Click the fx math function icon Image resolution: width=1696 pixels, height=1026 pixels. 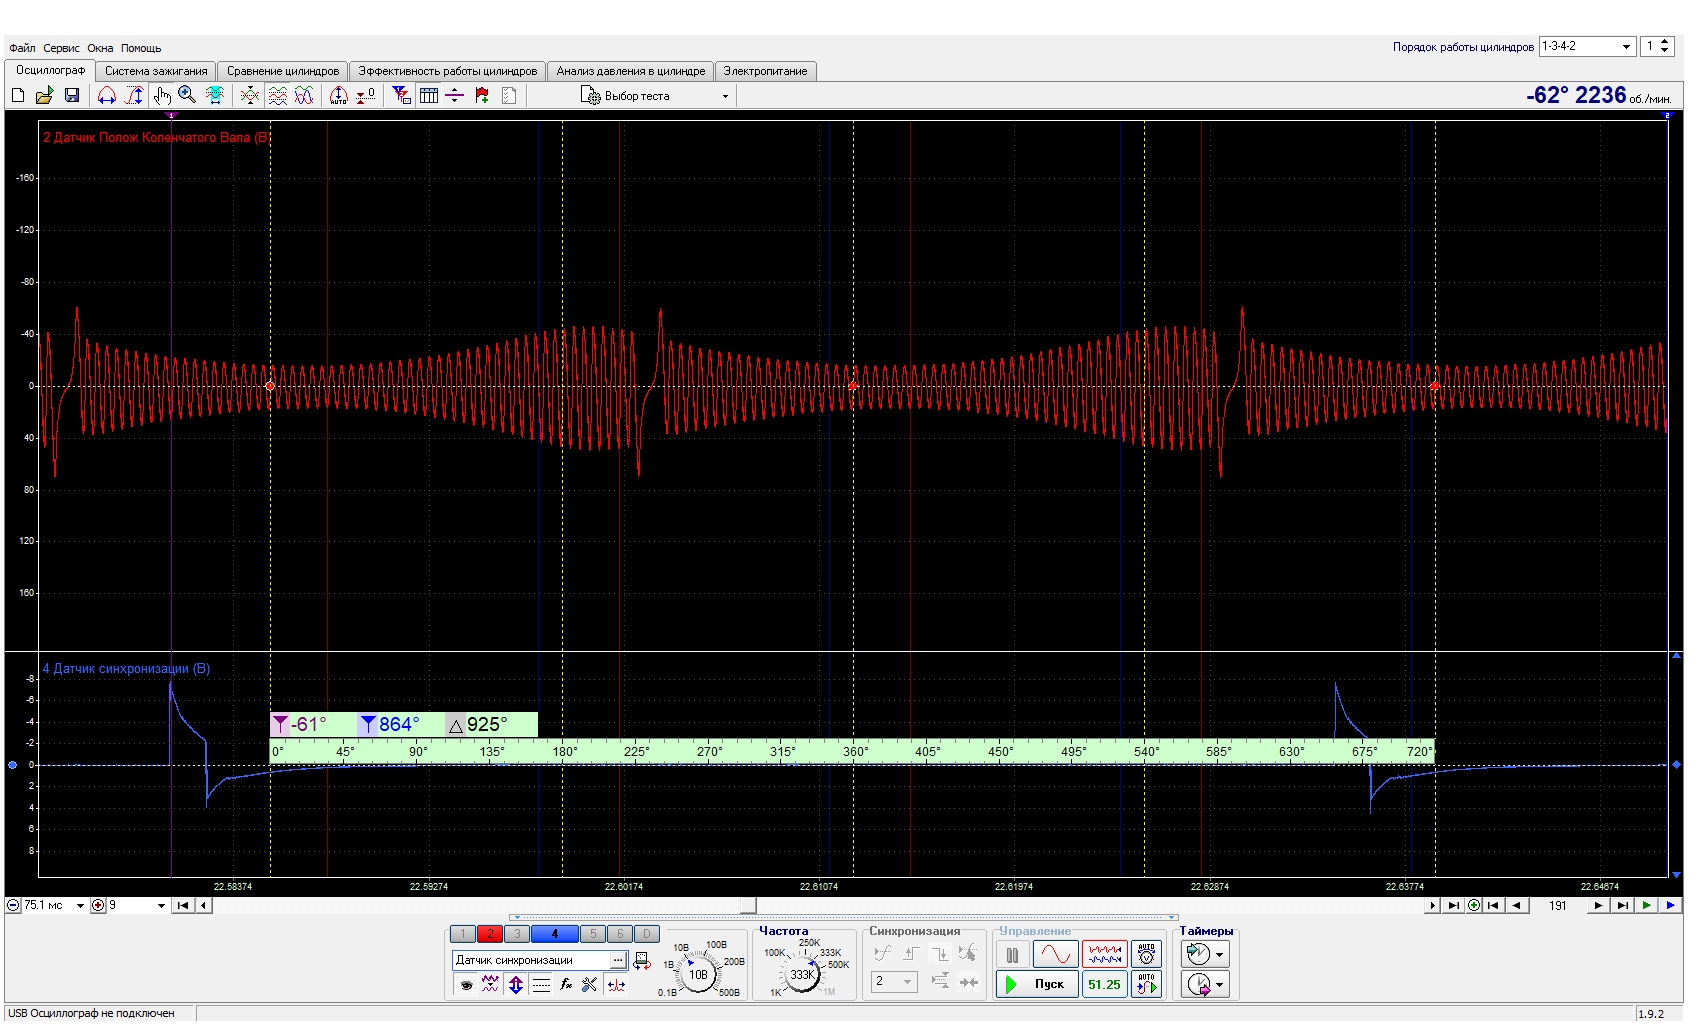point(566,985)
